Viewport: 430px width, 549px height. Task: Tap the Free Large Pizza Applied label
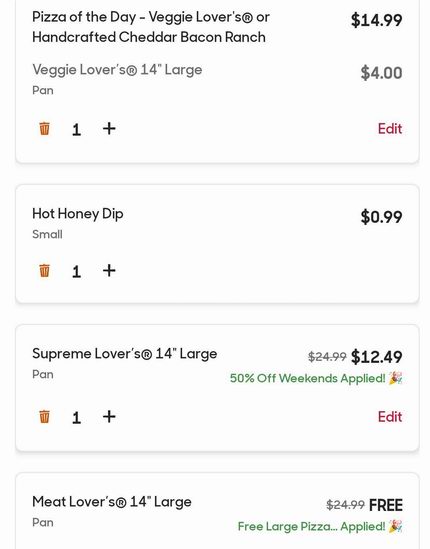320,526
